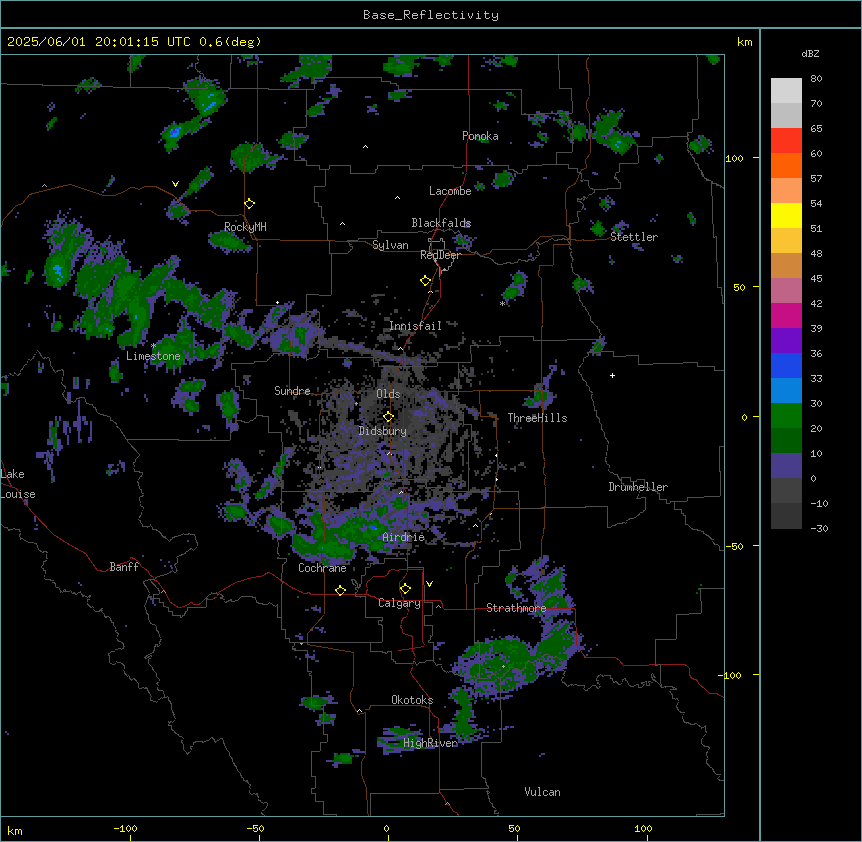Select the Olds label
The height and width of the screenshot is (842, 862).
click(388, 394)
